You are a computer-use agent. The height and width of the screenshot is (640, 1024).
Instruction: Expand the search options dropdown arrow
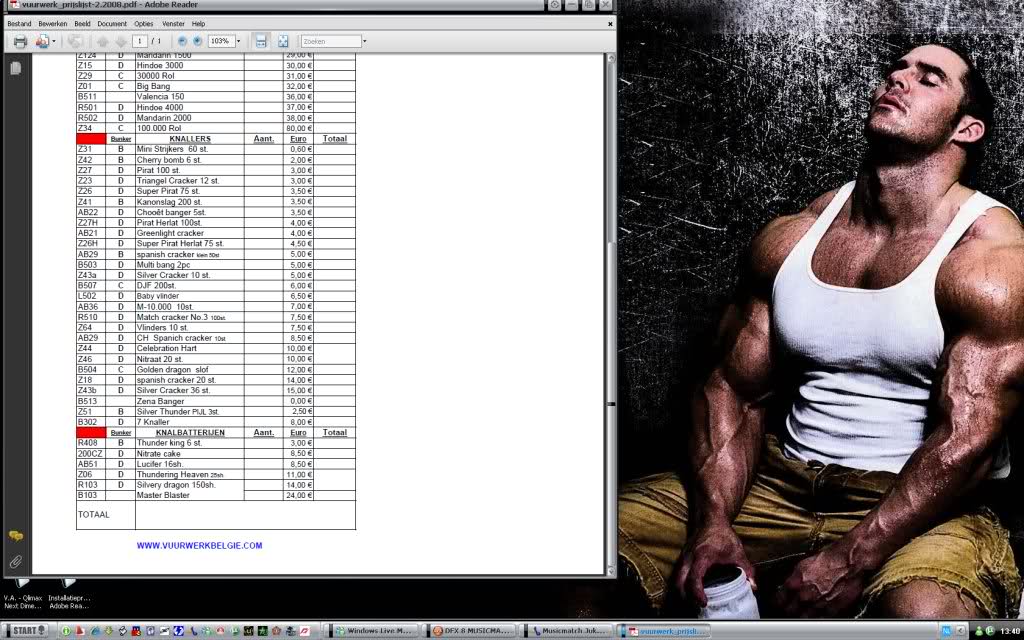(365, 41)
